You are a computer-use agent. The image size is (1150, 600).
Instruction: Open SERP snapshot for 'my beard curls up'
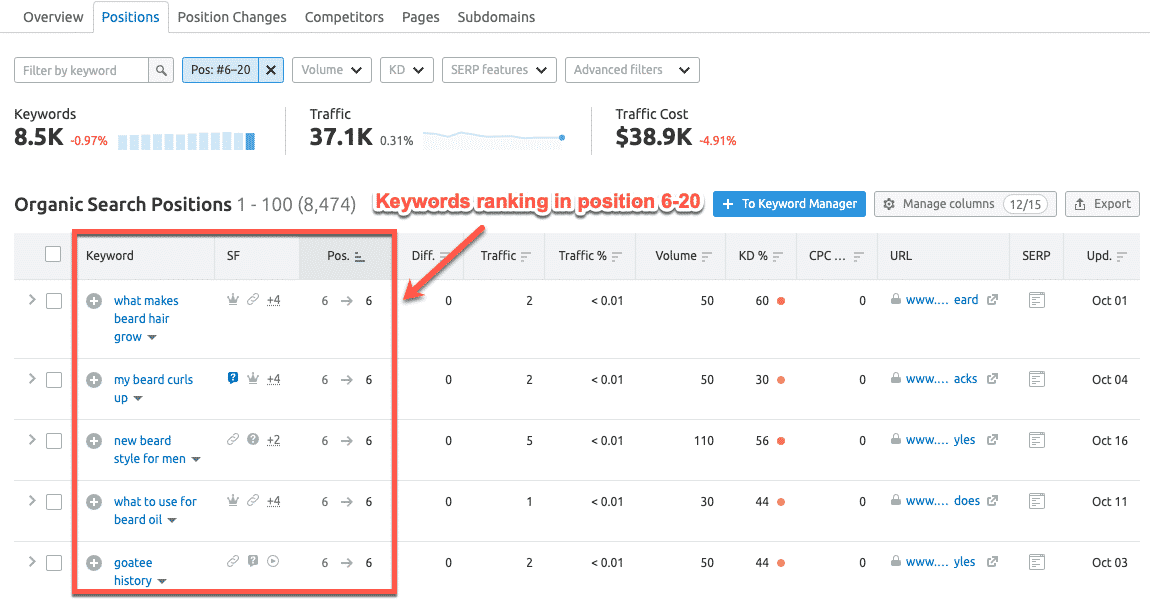(x=1036, y=379)
